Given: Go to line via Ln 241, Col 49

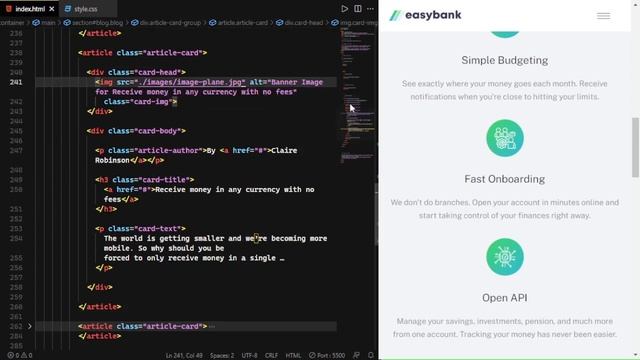Looking at the screenshot, I should click(x=184, y=356).
